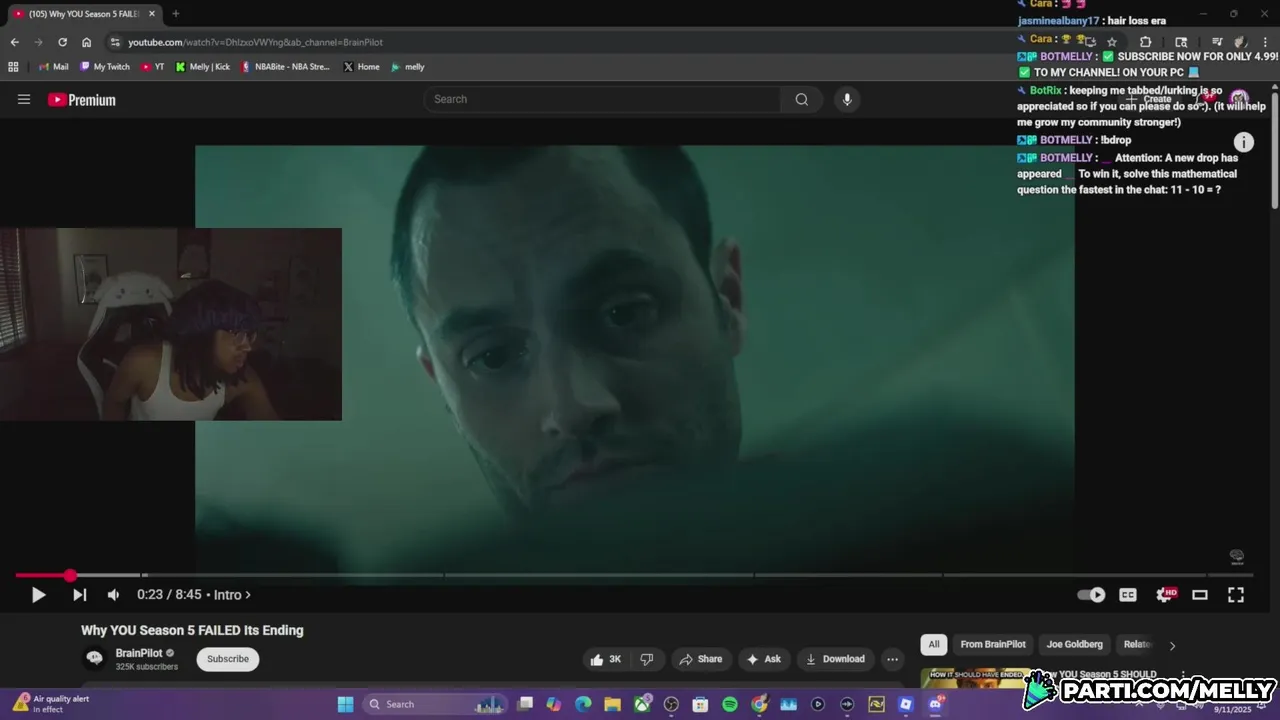
Task: Open Microsoft Edge from taskbar
Action: pos(583,704)
